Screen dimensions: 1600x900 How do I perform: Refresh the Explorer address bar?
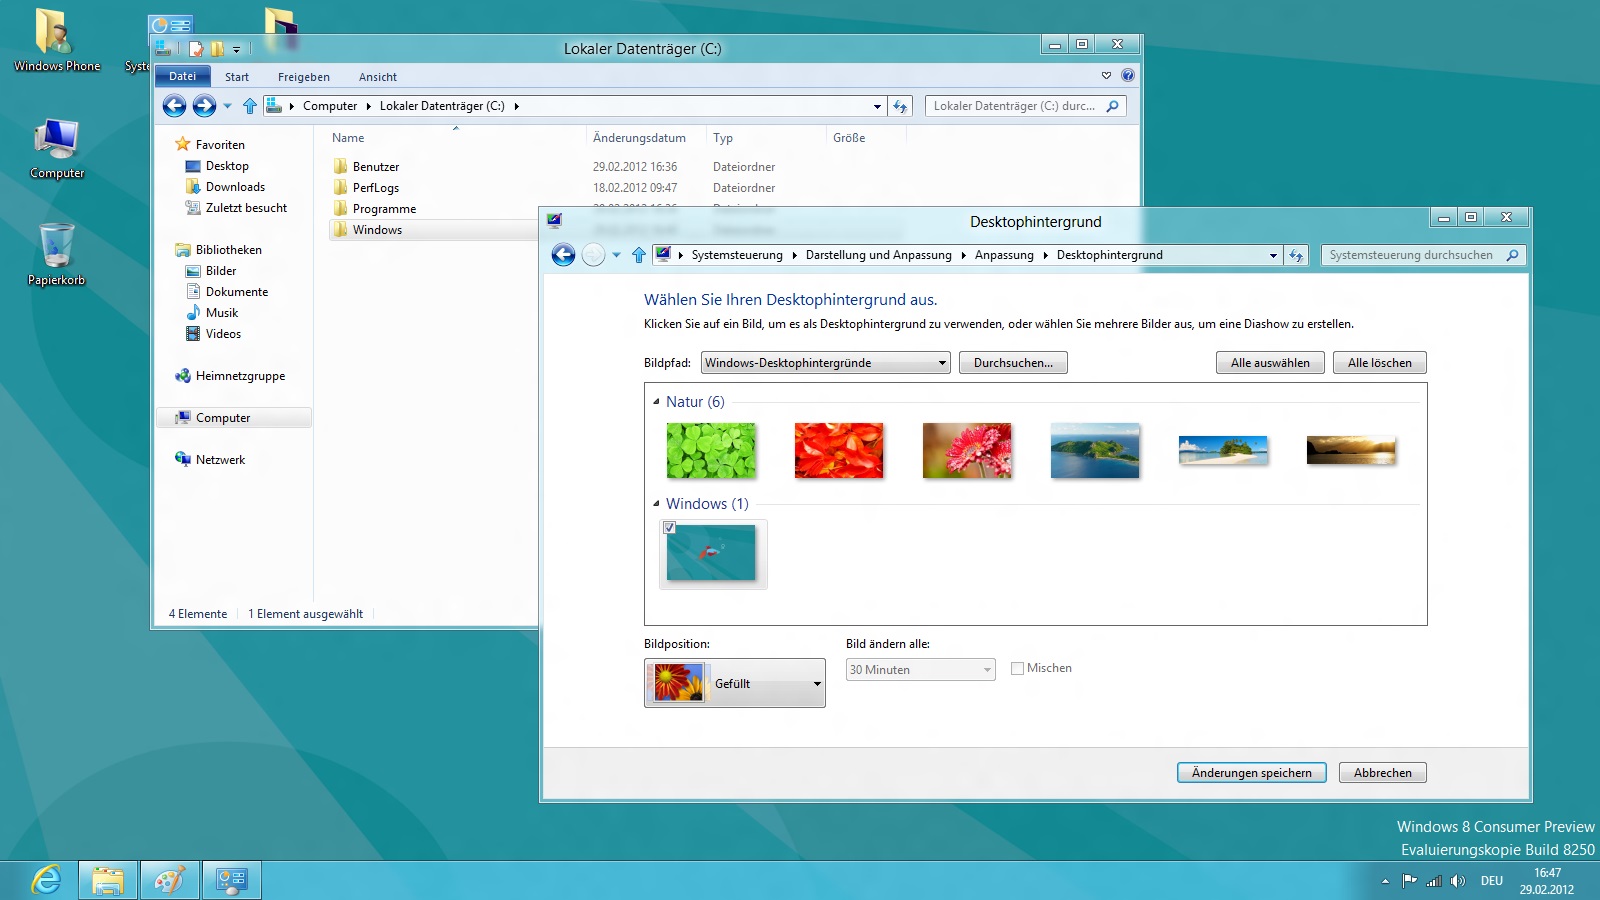tap(900, 106)
